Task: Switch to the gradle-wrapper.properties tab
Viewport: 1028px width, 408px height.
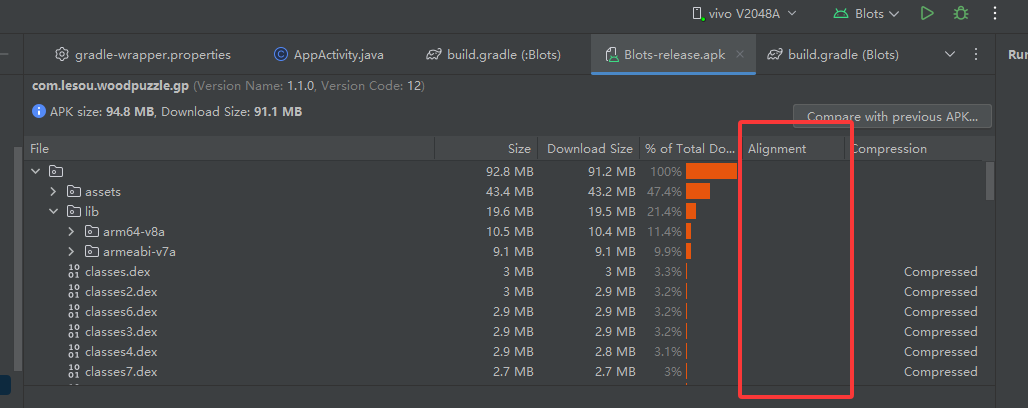Action: [x=142, y=54]
